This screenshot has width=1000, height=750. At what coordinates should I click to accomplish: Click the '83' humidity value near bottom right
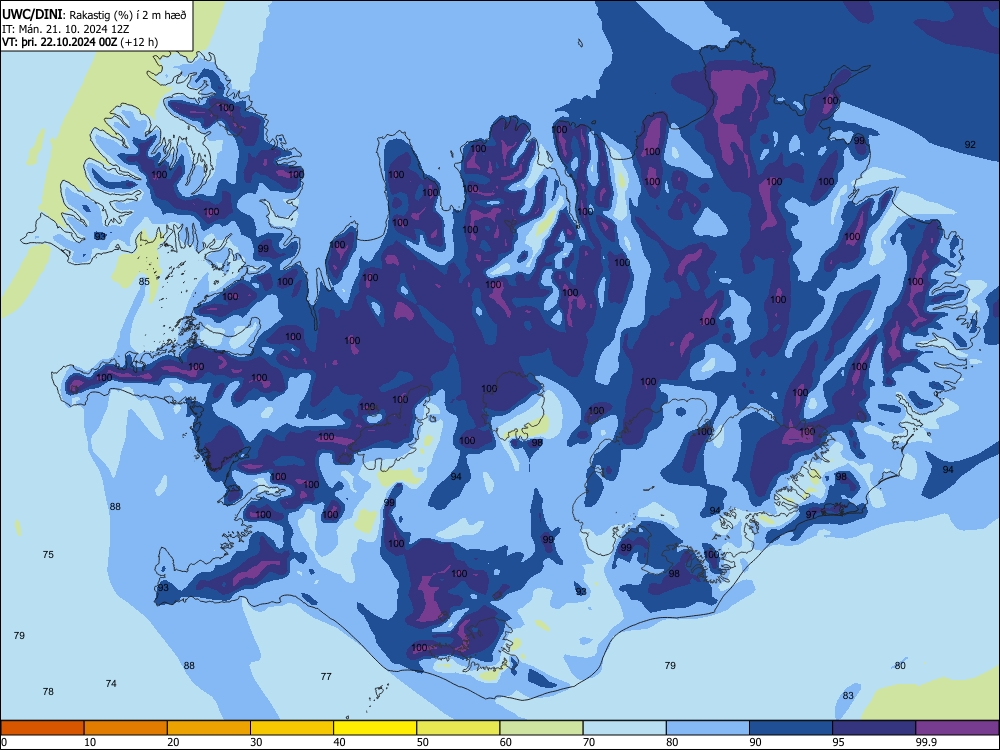click(x=848, y=696)
